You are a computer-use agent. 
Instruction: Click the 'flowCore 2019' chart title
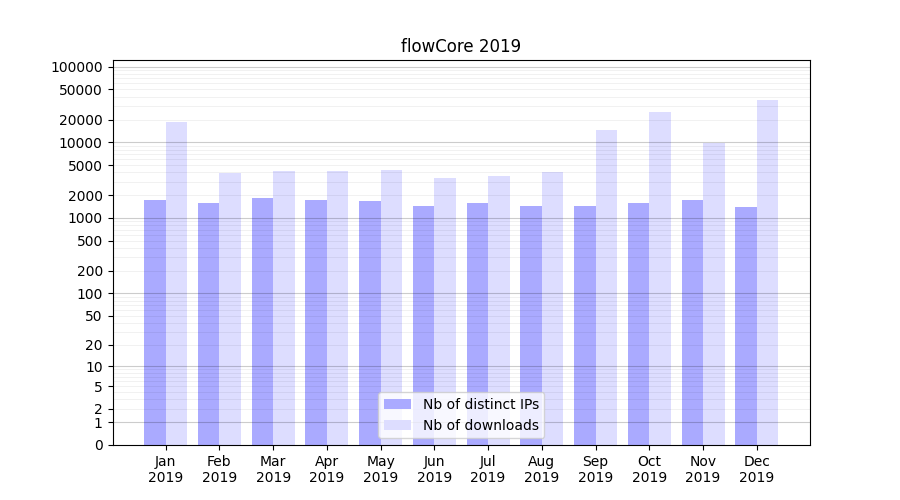461,46
